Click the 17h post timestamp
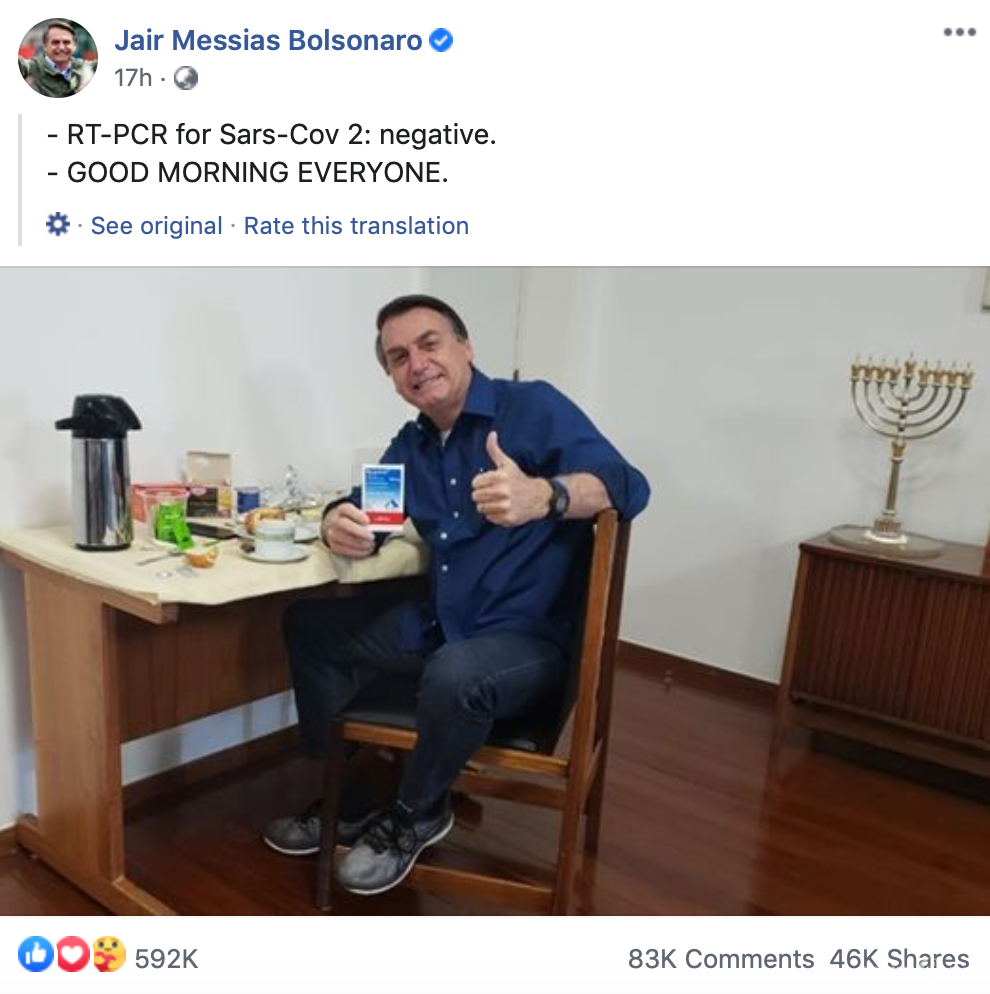Screen dimensions: 990x994 [x=133, y=78]
